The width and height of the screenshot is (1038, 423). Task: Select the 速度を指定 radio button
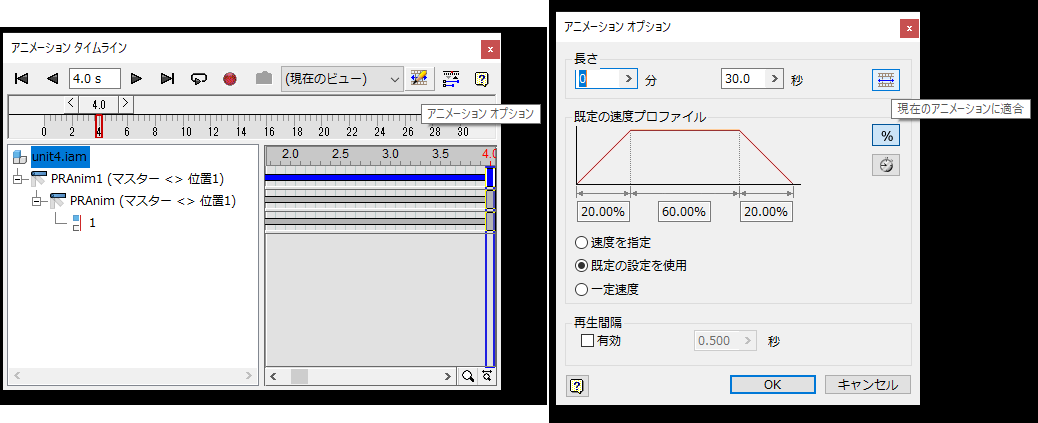(x=582, y=243)
